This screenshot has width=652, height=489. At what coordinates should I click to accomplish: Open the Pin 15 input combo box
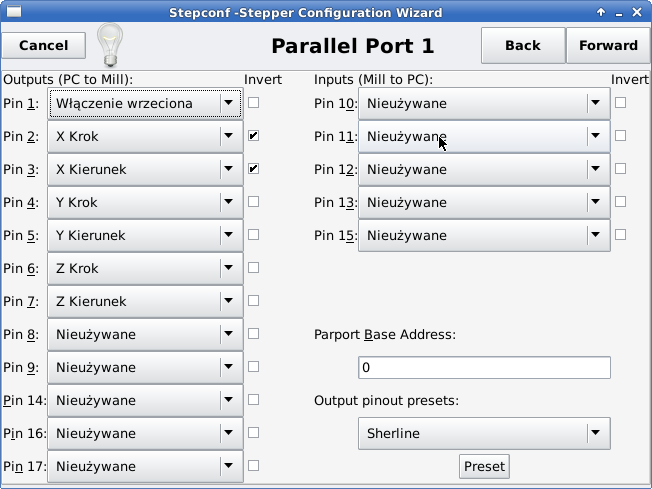coord(484,235)
